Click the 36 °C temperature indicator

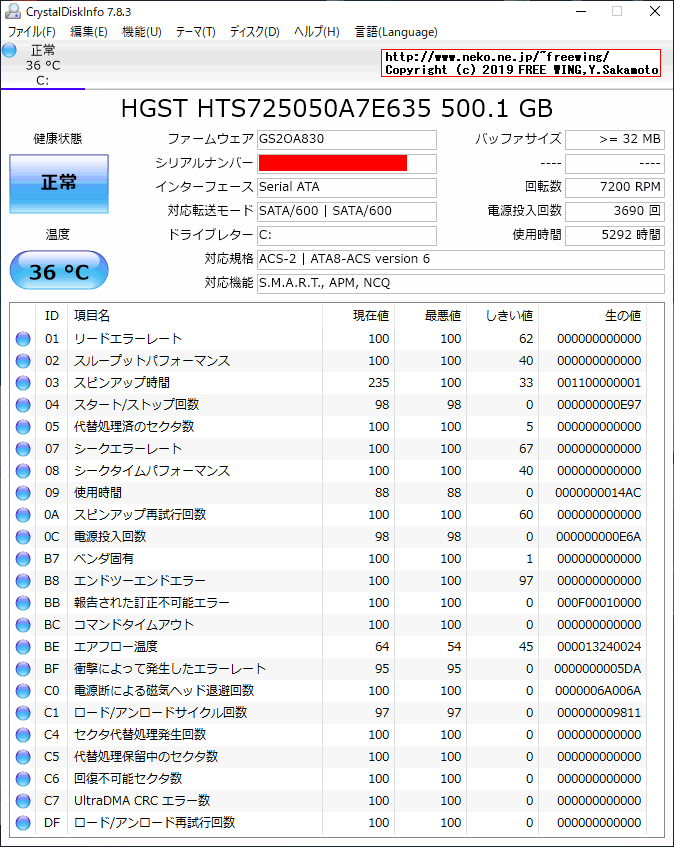58,270
